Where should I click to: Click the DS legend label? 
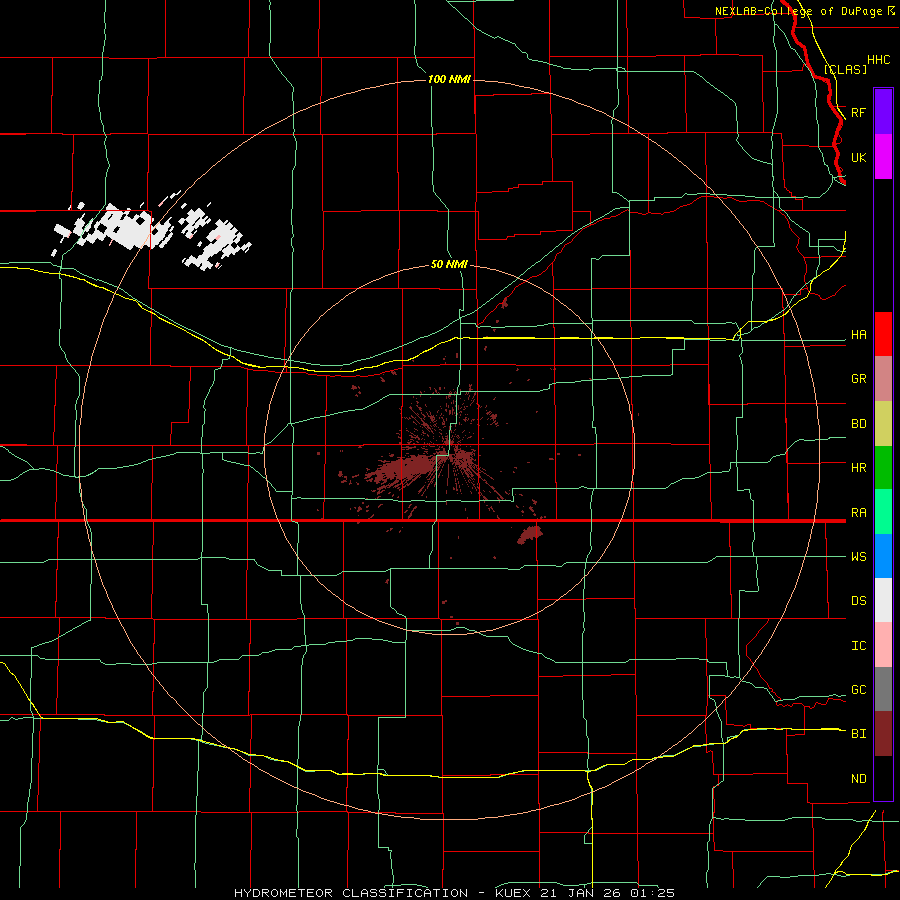coord(858,601)
